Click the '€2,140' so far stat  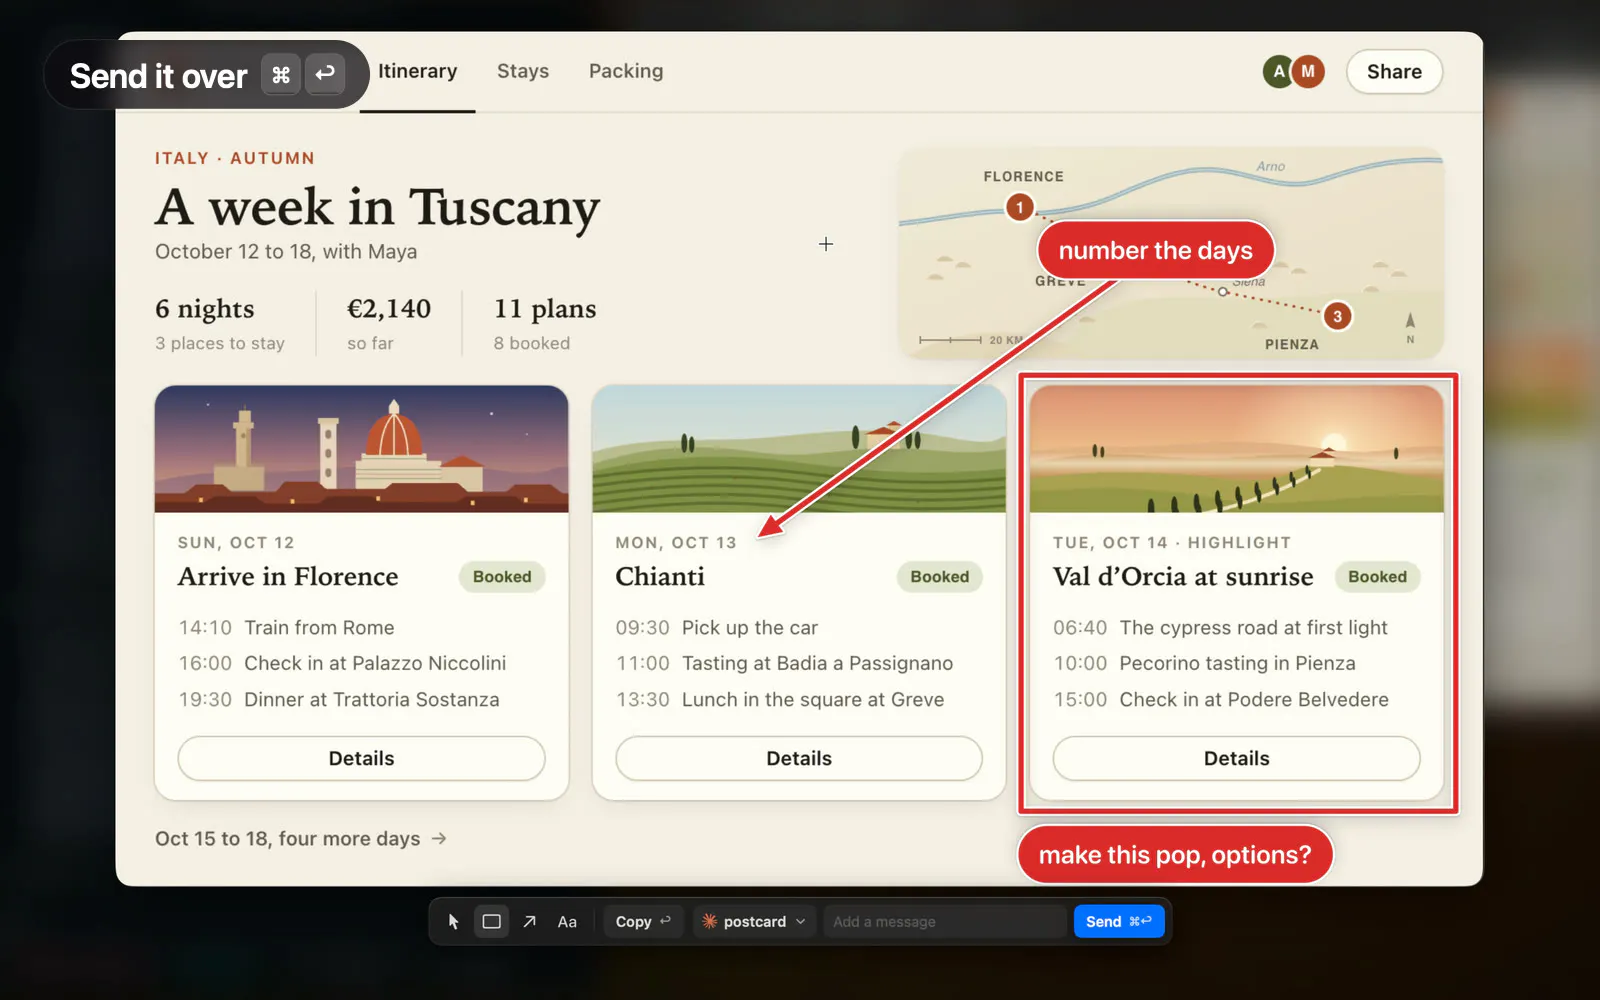[389, 323]
